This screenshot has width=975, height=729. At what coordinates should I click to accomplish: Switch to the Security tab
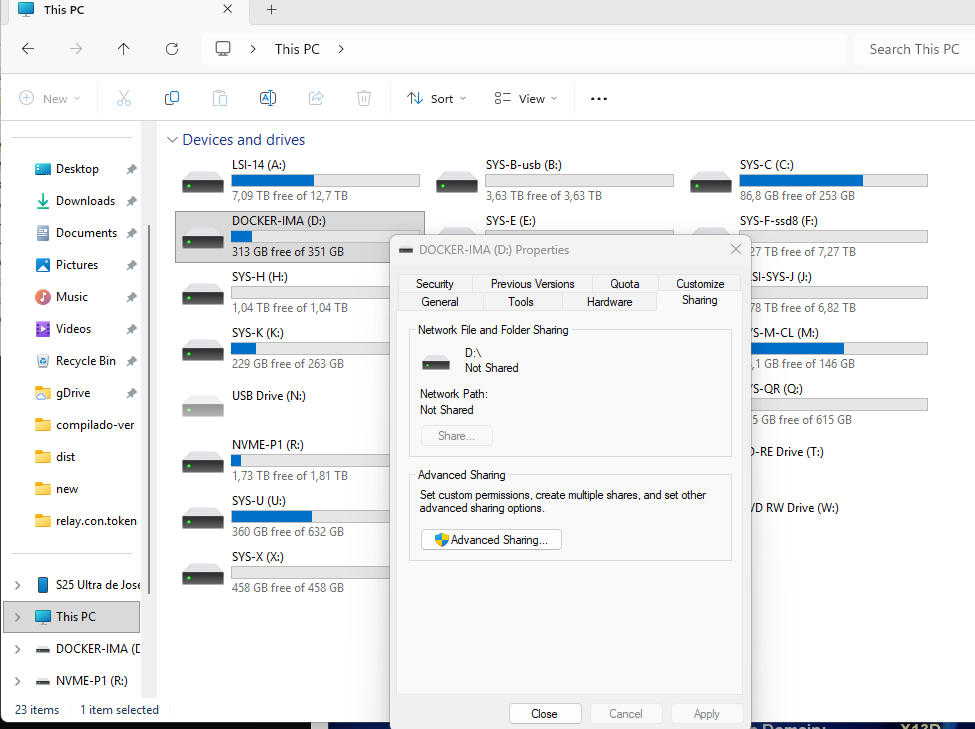click(x=435, y=284)
